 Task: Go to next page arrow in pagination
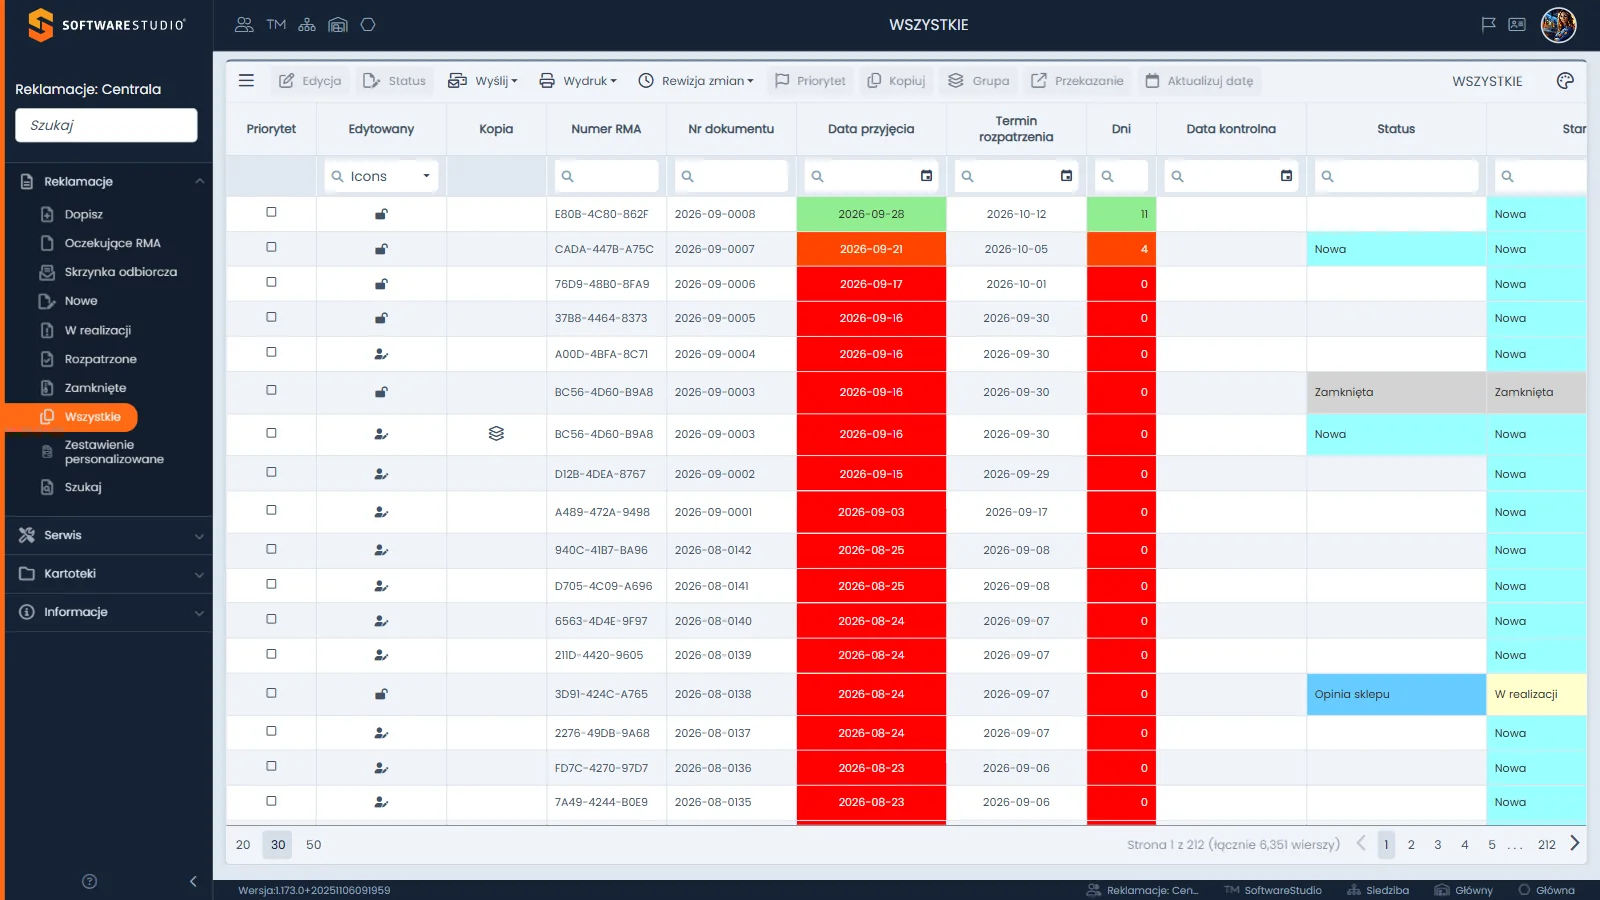(x=1574, y=844)
